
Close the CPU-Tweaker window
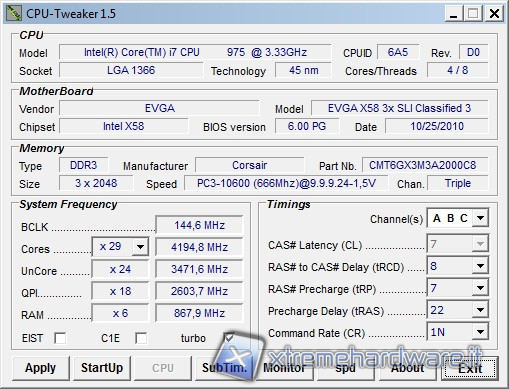point(494,14)
